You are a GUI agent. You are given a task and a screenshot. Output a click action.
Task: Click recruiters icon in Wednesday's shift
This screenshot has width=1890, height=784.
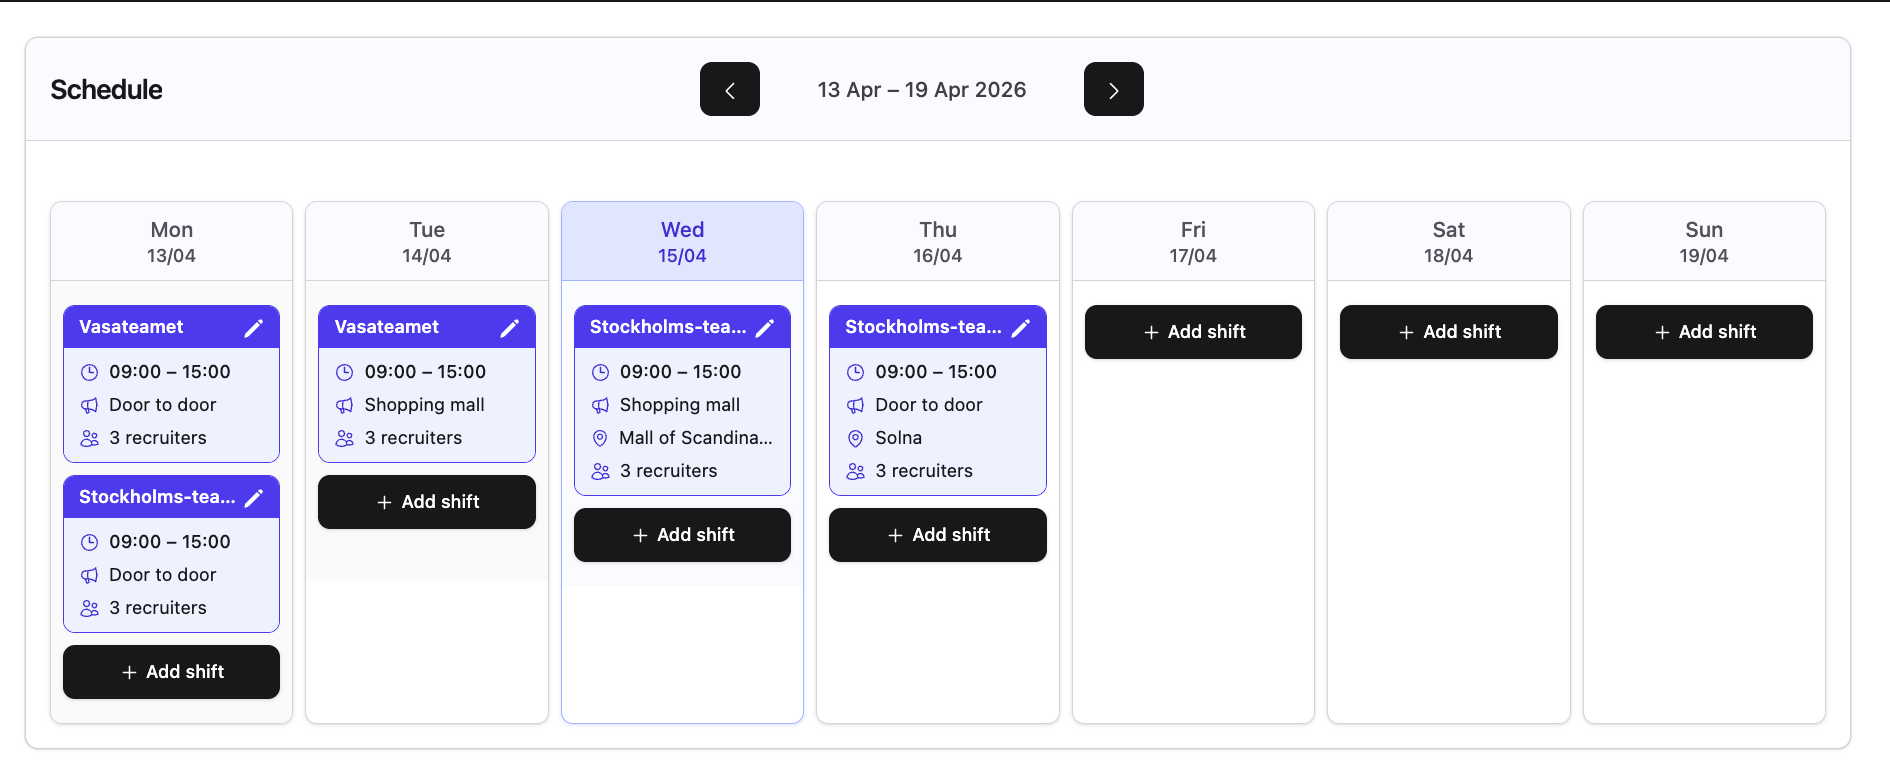coord(600,471)
